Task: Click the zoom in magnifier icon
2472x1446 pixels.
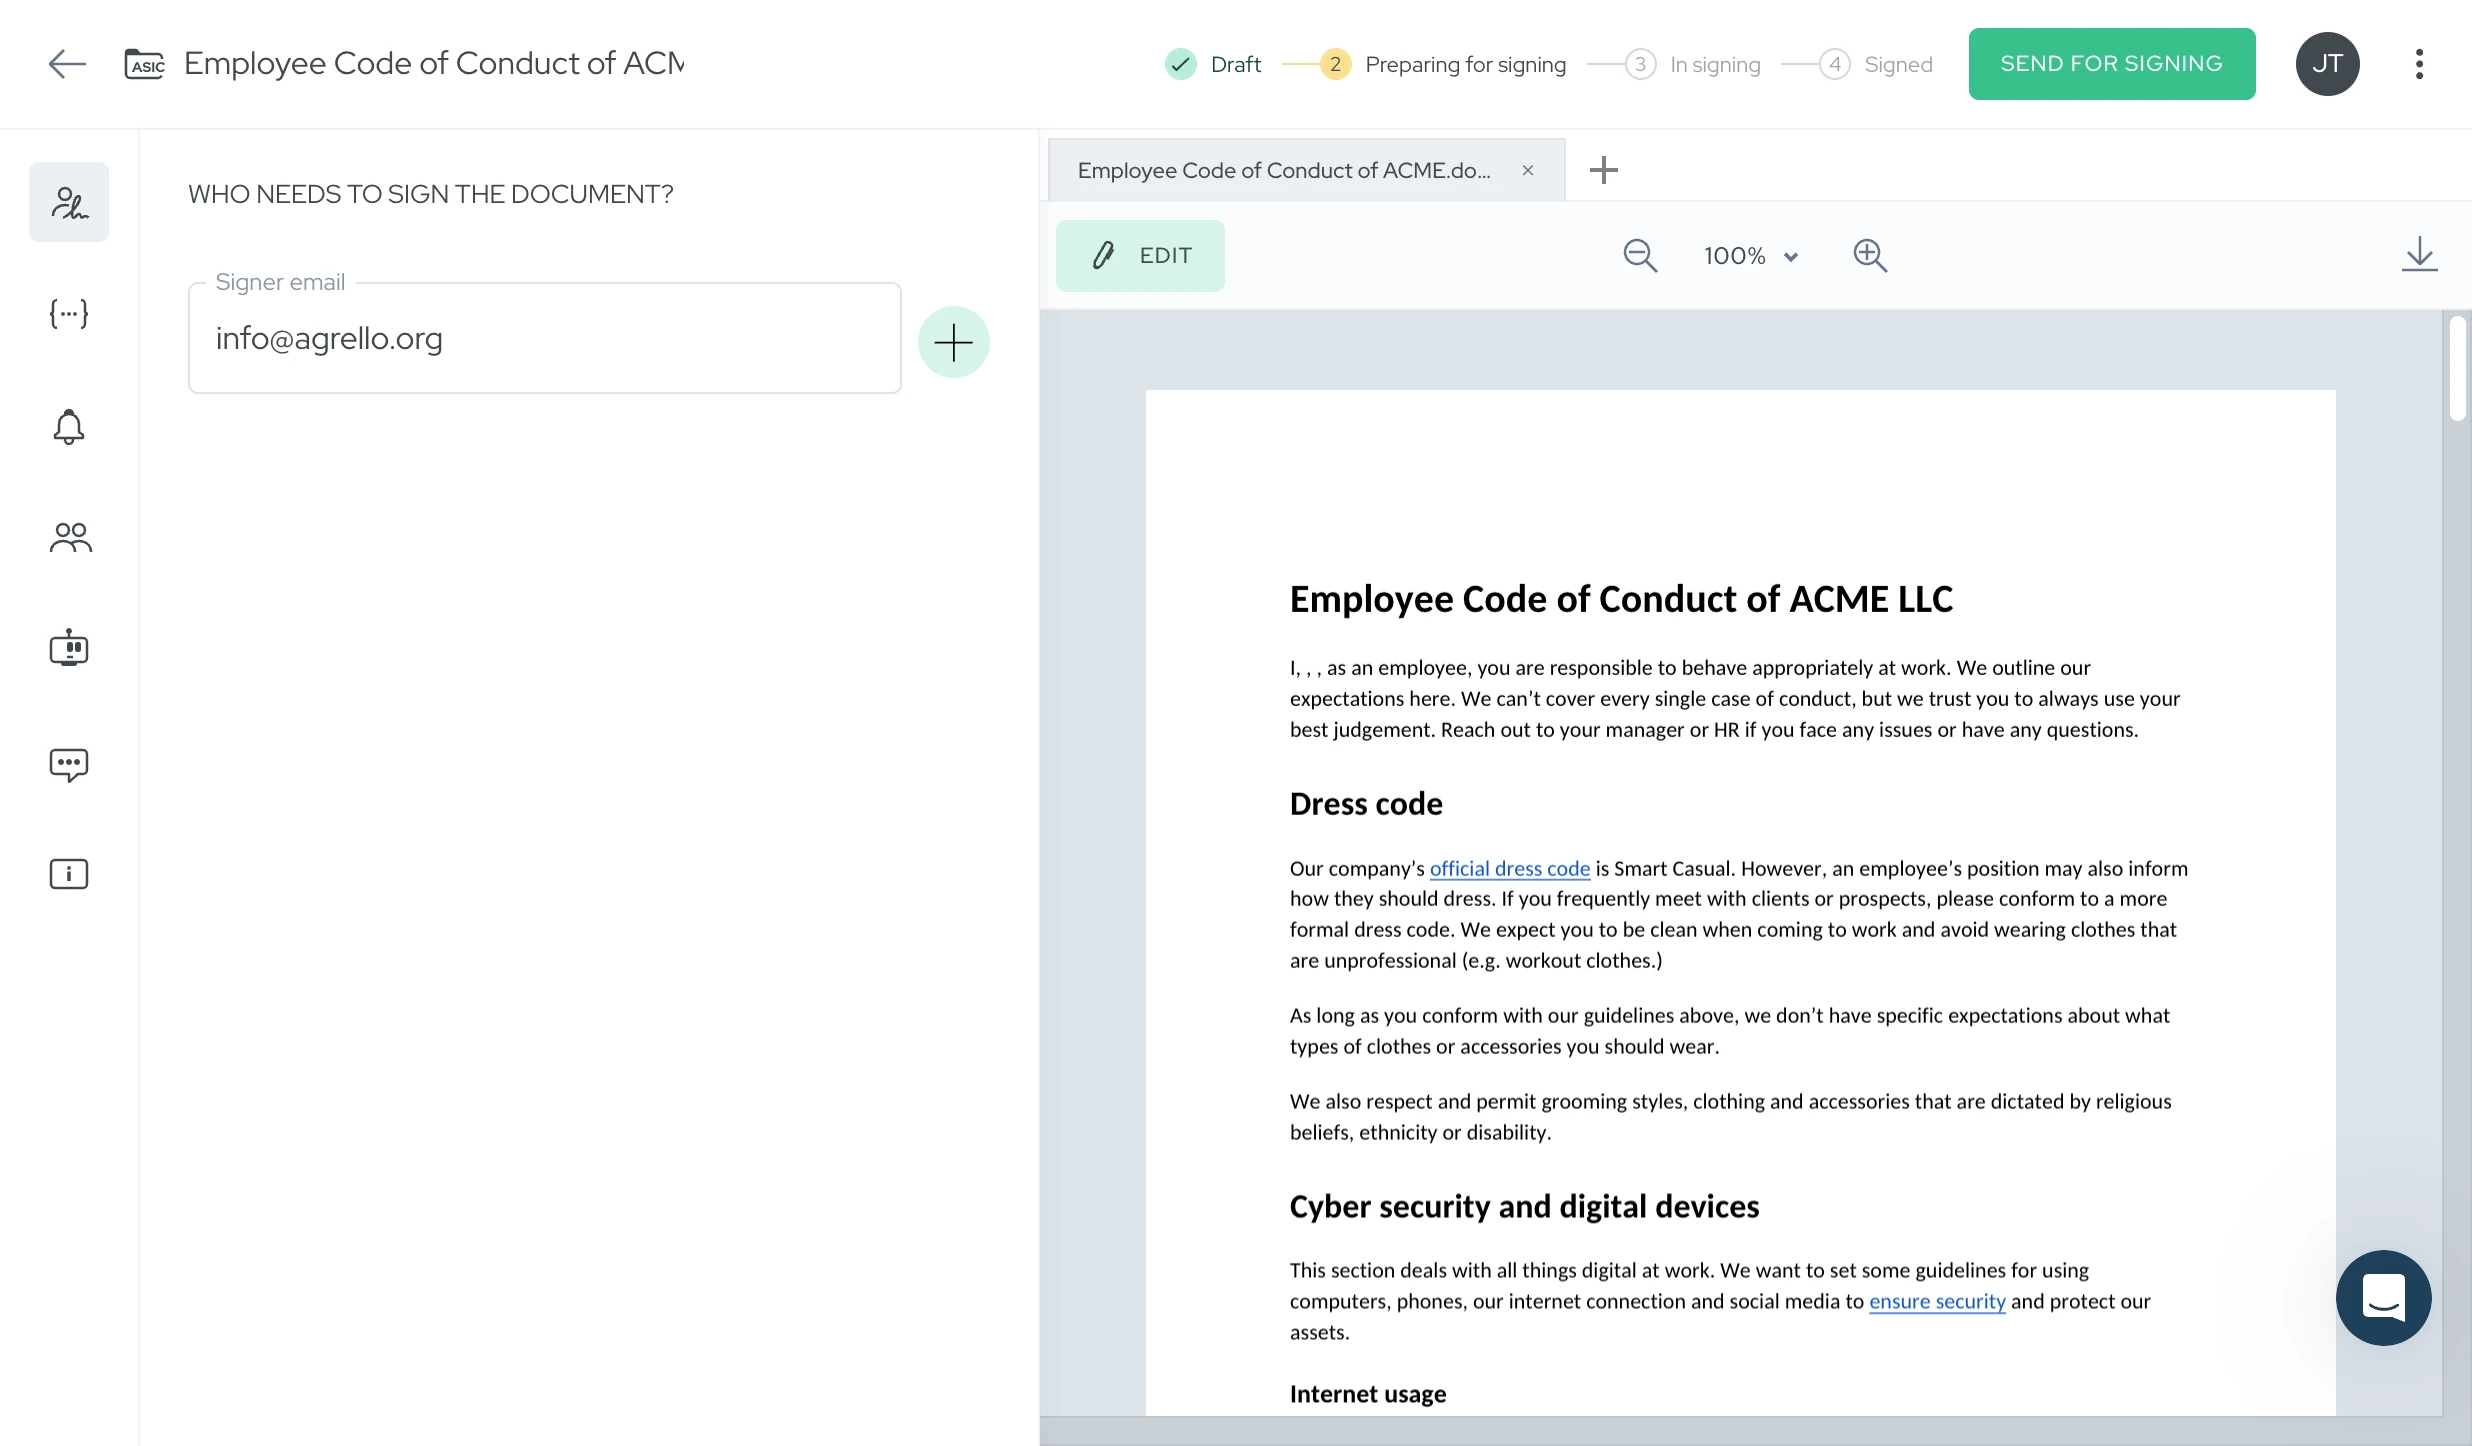Action: [1870, 256]
